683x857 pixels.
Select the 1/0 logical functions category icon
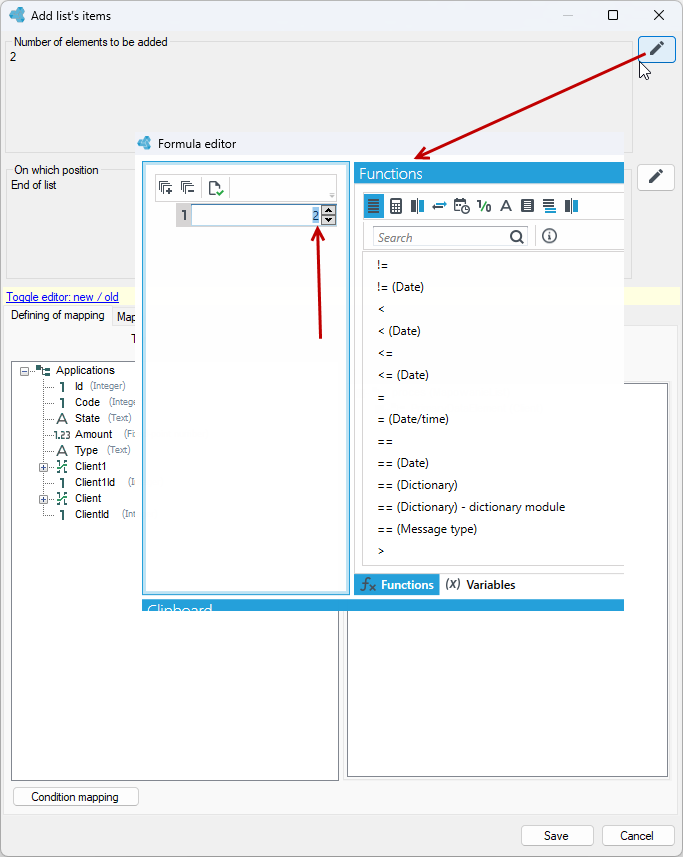tap(484, 206)
